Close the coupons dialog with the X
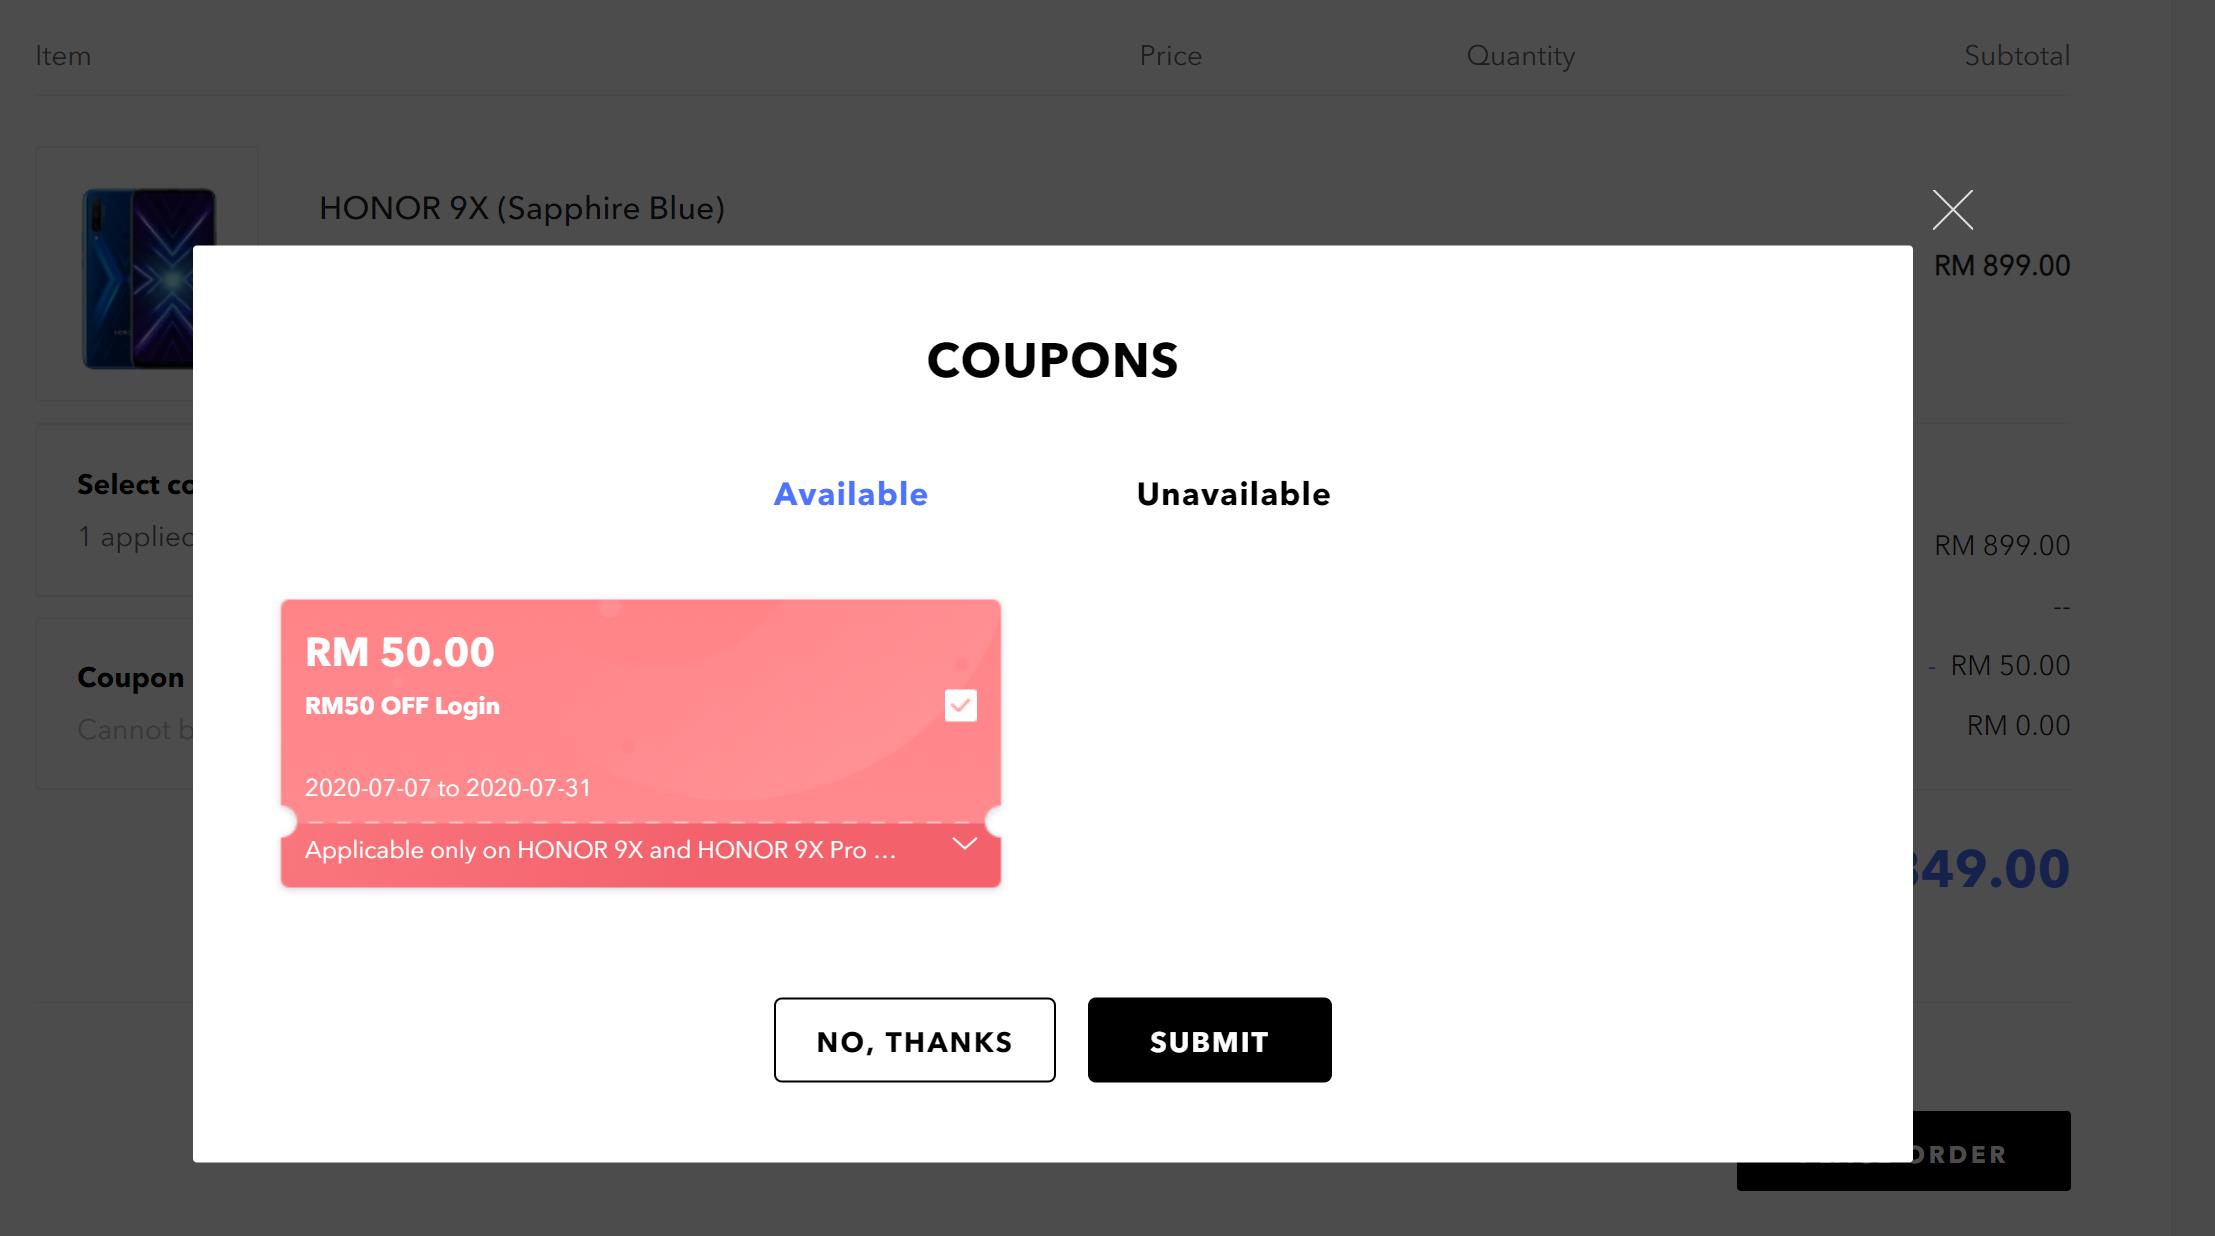 1952,210
